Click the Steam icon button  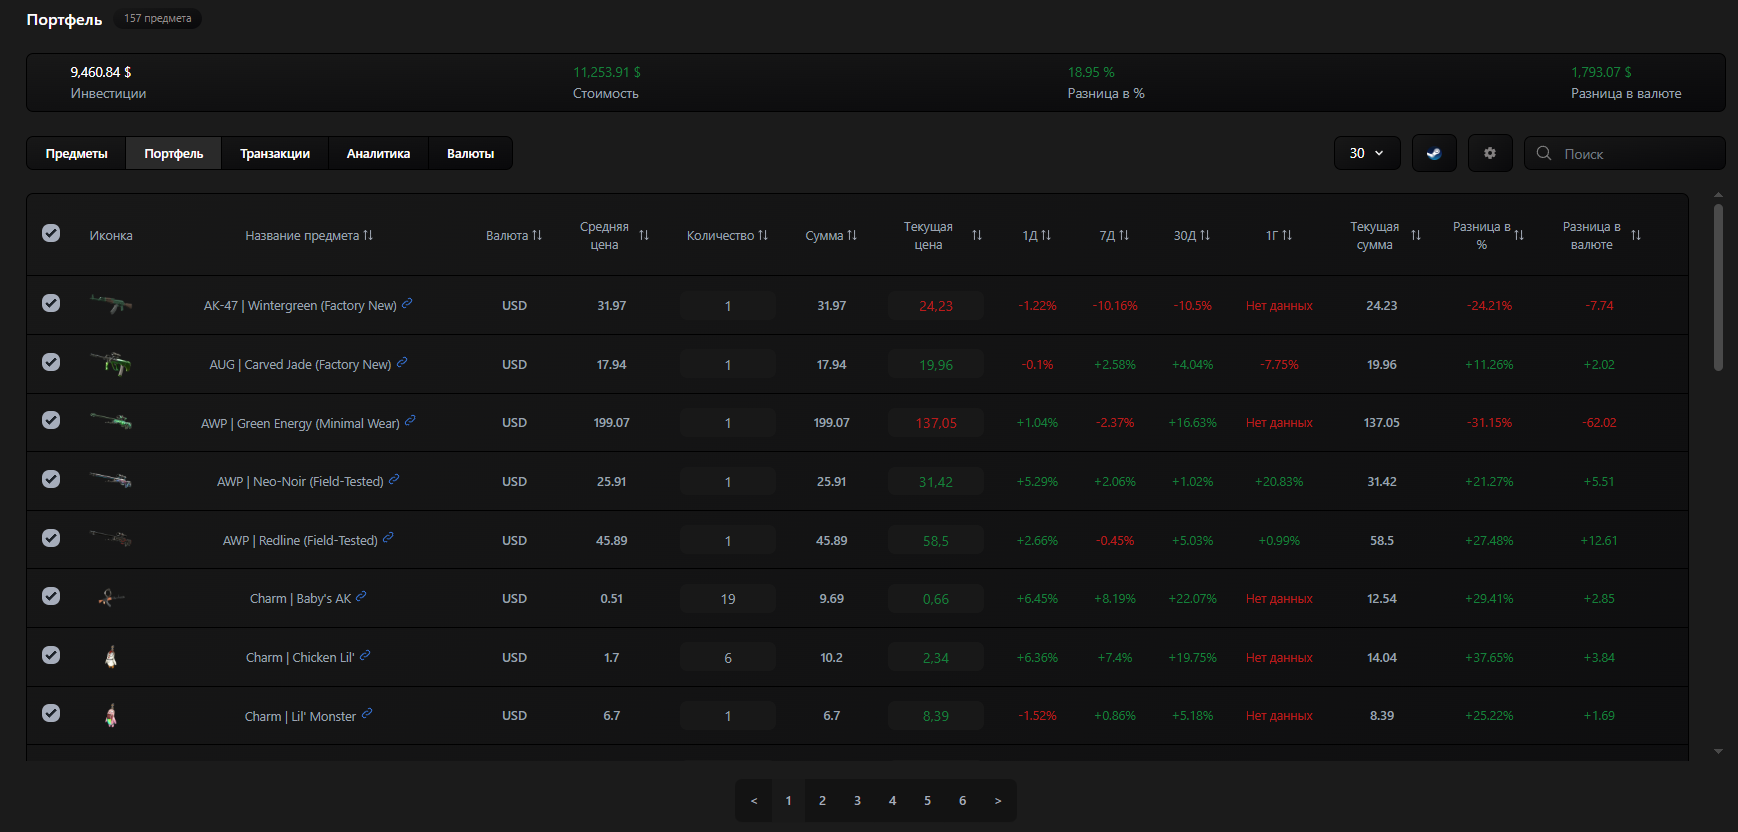click(1434, 153)
